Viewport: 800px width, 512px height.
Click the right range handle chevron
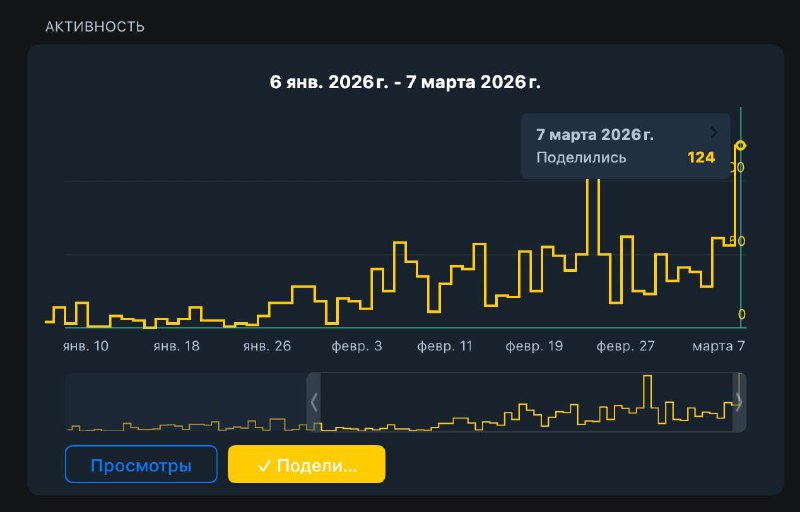739,402
